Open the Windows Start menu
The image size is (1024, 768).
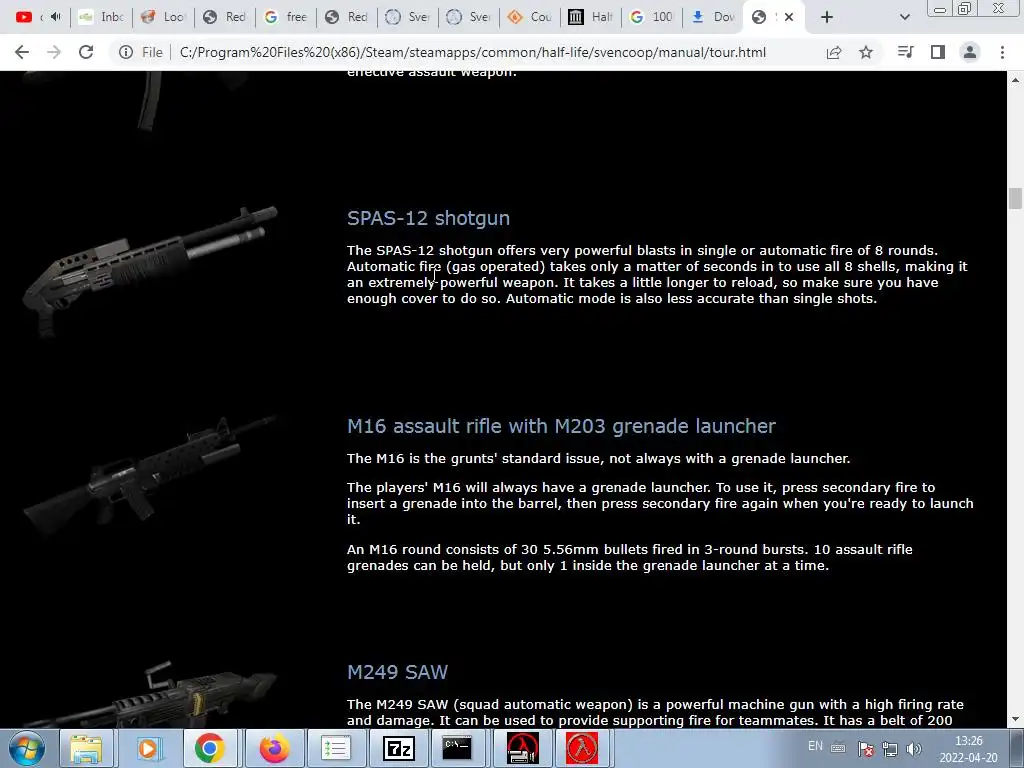[27, 748]
